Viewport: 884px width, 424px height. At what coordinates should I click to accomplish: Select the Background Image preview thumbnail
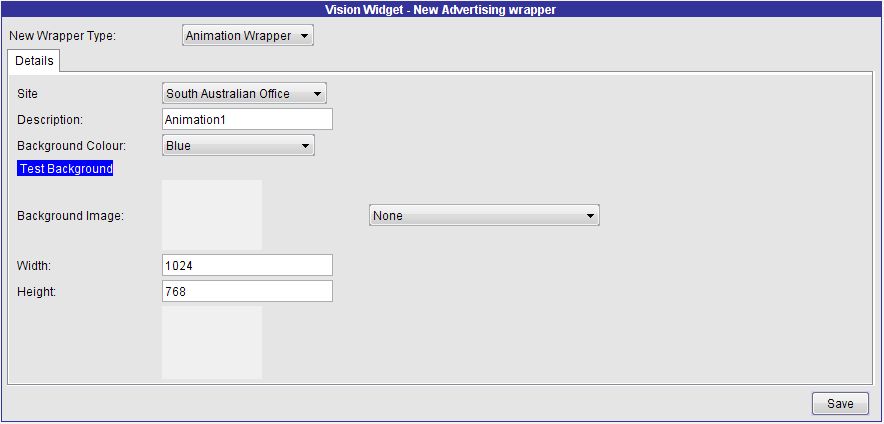pyautogui.click(x=212, y=215)
